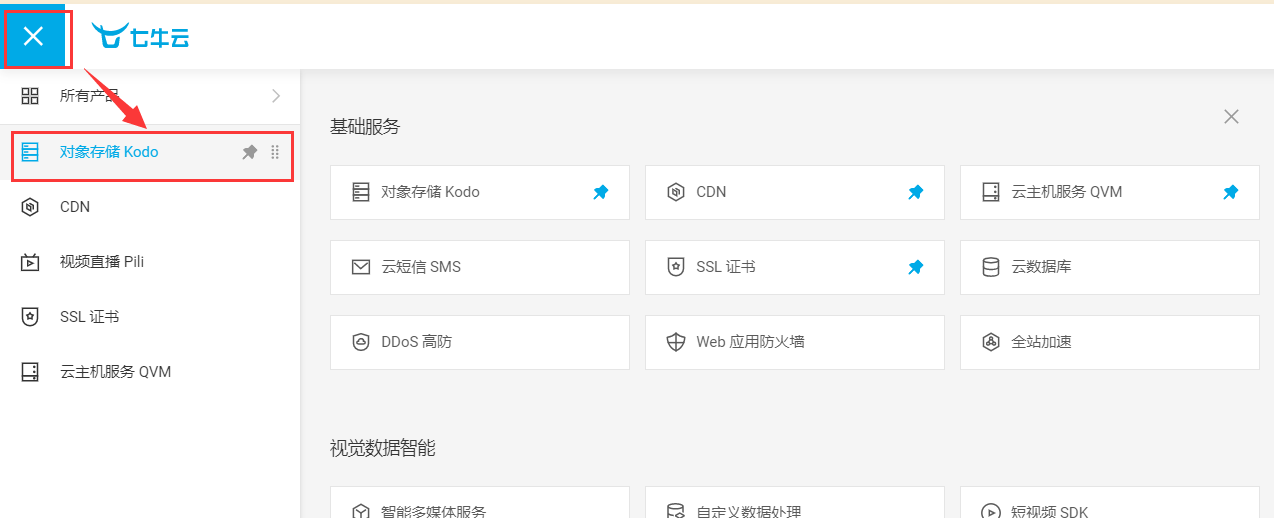Toggle pin on 云主机服务 QVM card

(x=1231, y=192)
